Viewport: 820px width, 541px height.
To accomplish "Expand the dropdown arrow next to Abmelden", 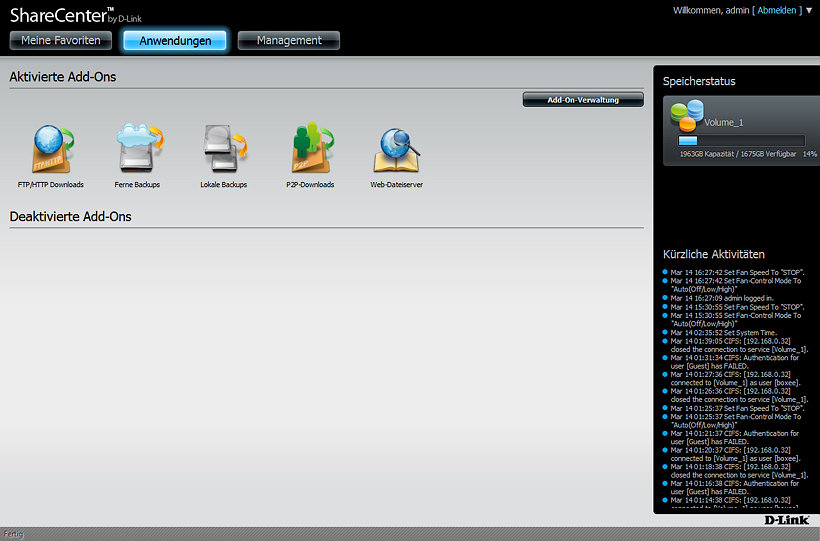I will (x=809, y=10).
